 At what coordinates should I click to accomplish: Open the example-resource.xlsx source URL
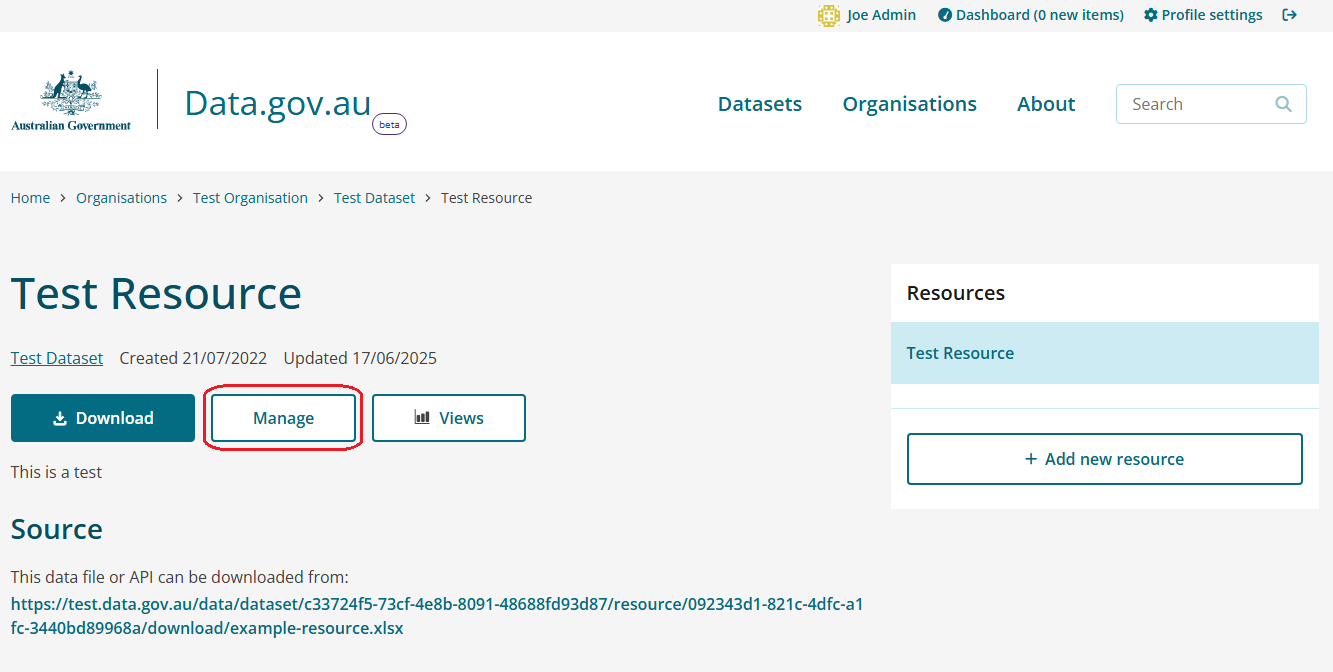[x=437, y=616]
